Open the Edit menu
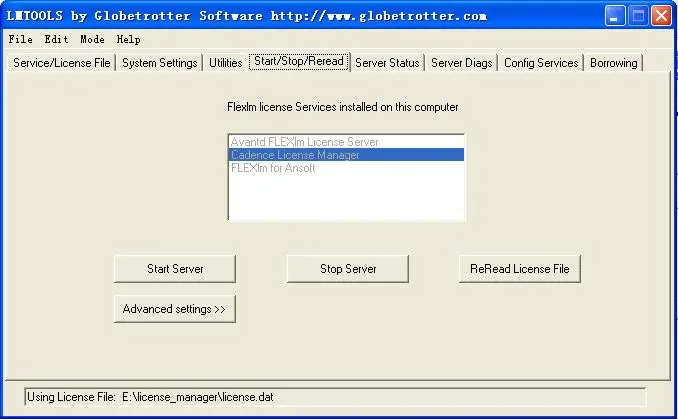This screenshot has width=678, height=419. pyautogui.click(x=56, y=39)
